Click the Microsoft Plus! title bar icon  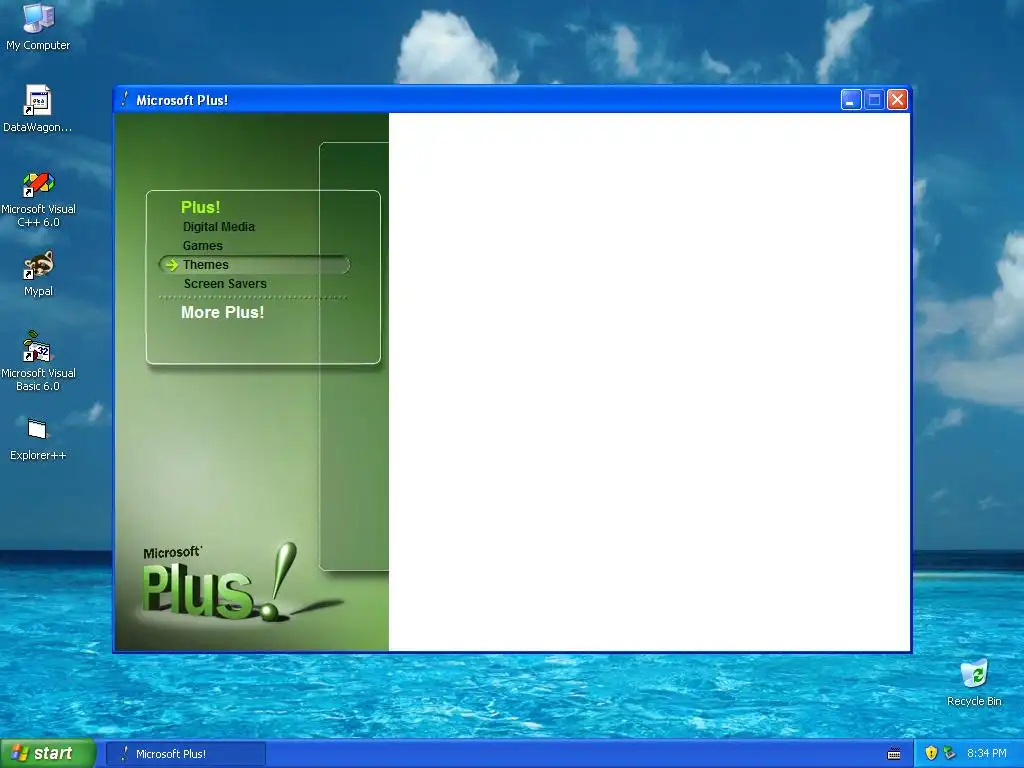(x=125, y=99)
